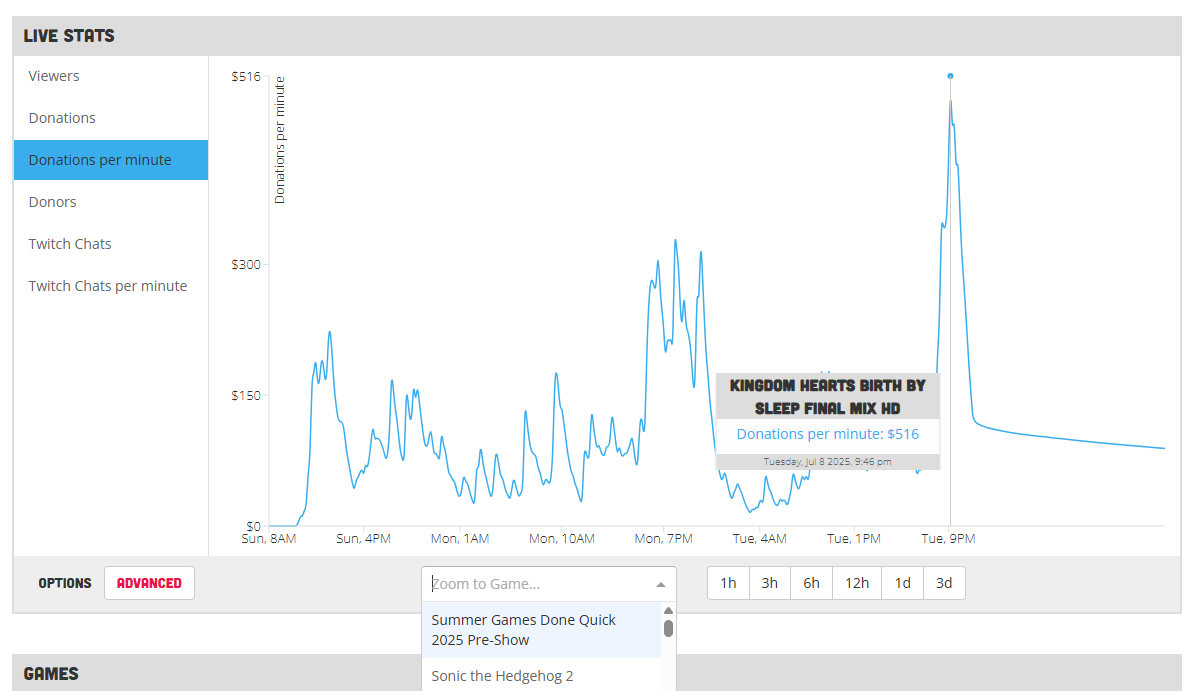Image resolution: width=1189 pixels, height=691 pixels.
Task: Click the 'Mon, 7PM' axis label
Action: pos(664,539)
